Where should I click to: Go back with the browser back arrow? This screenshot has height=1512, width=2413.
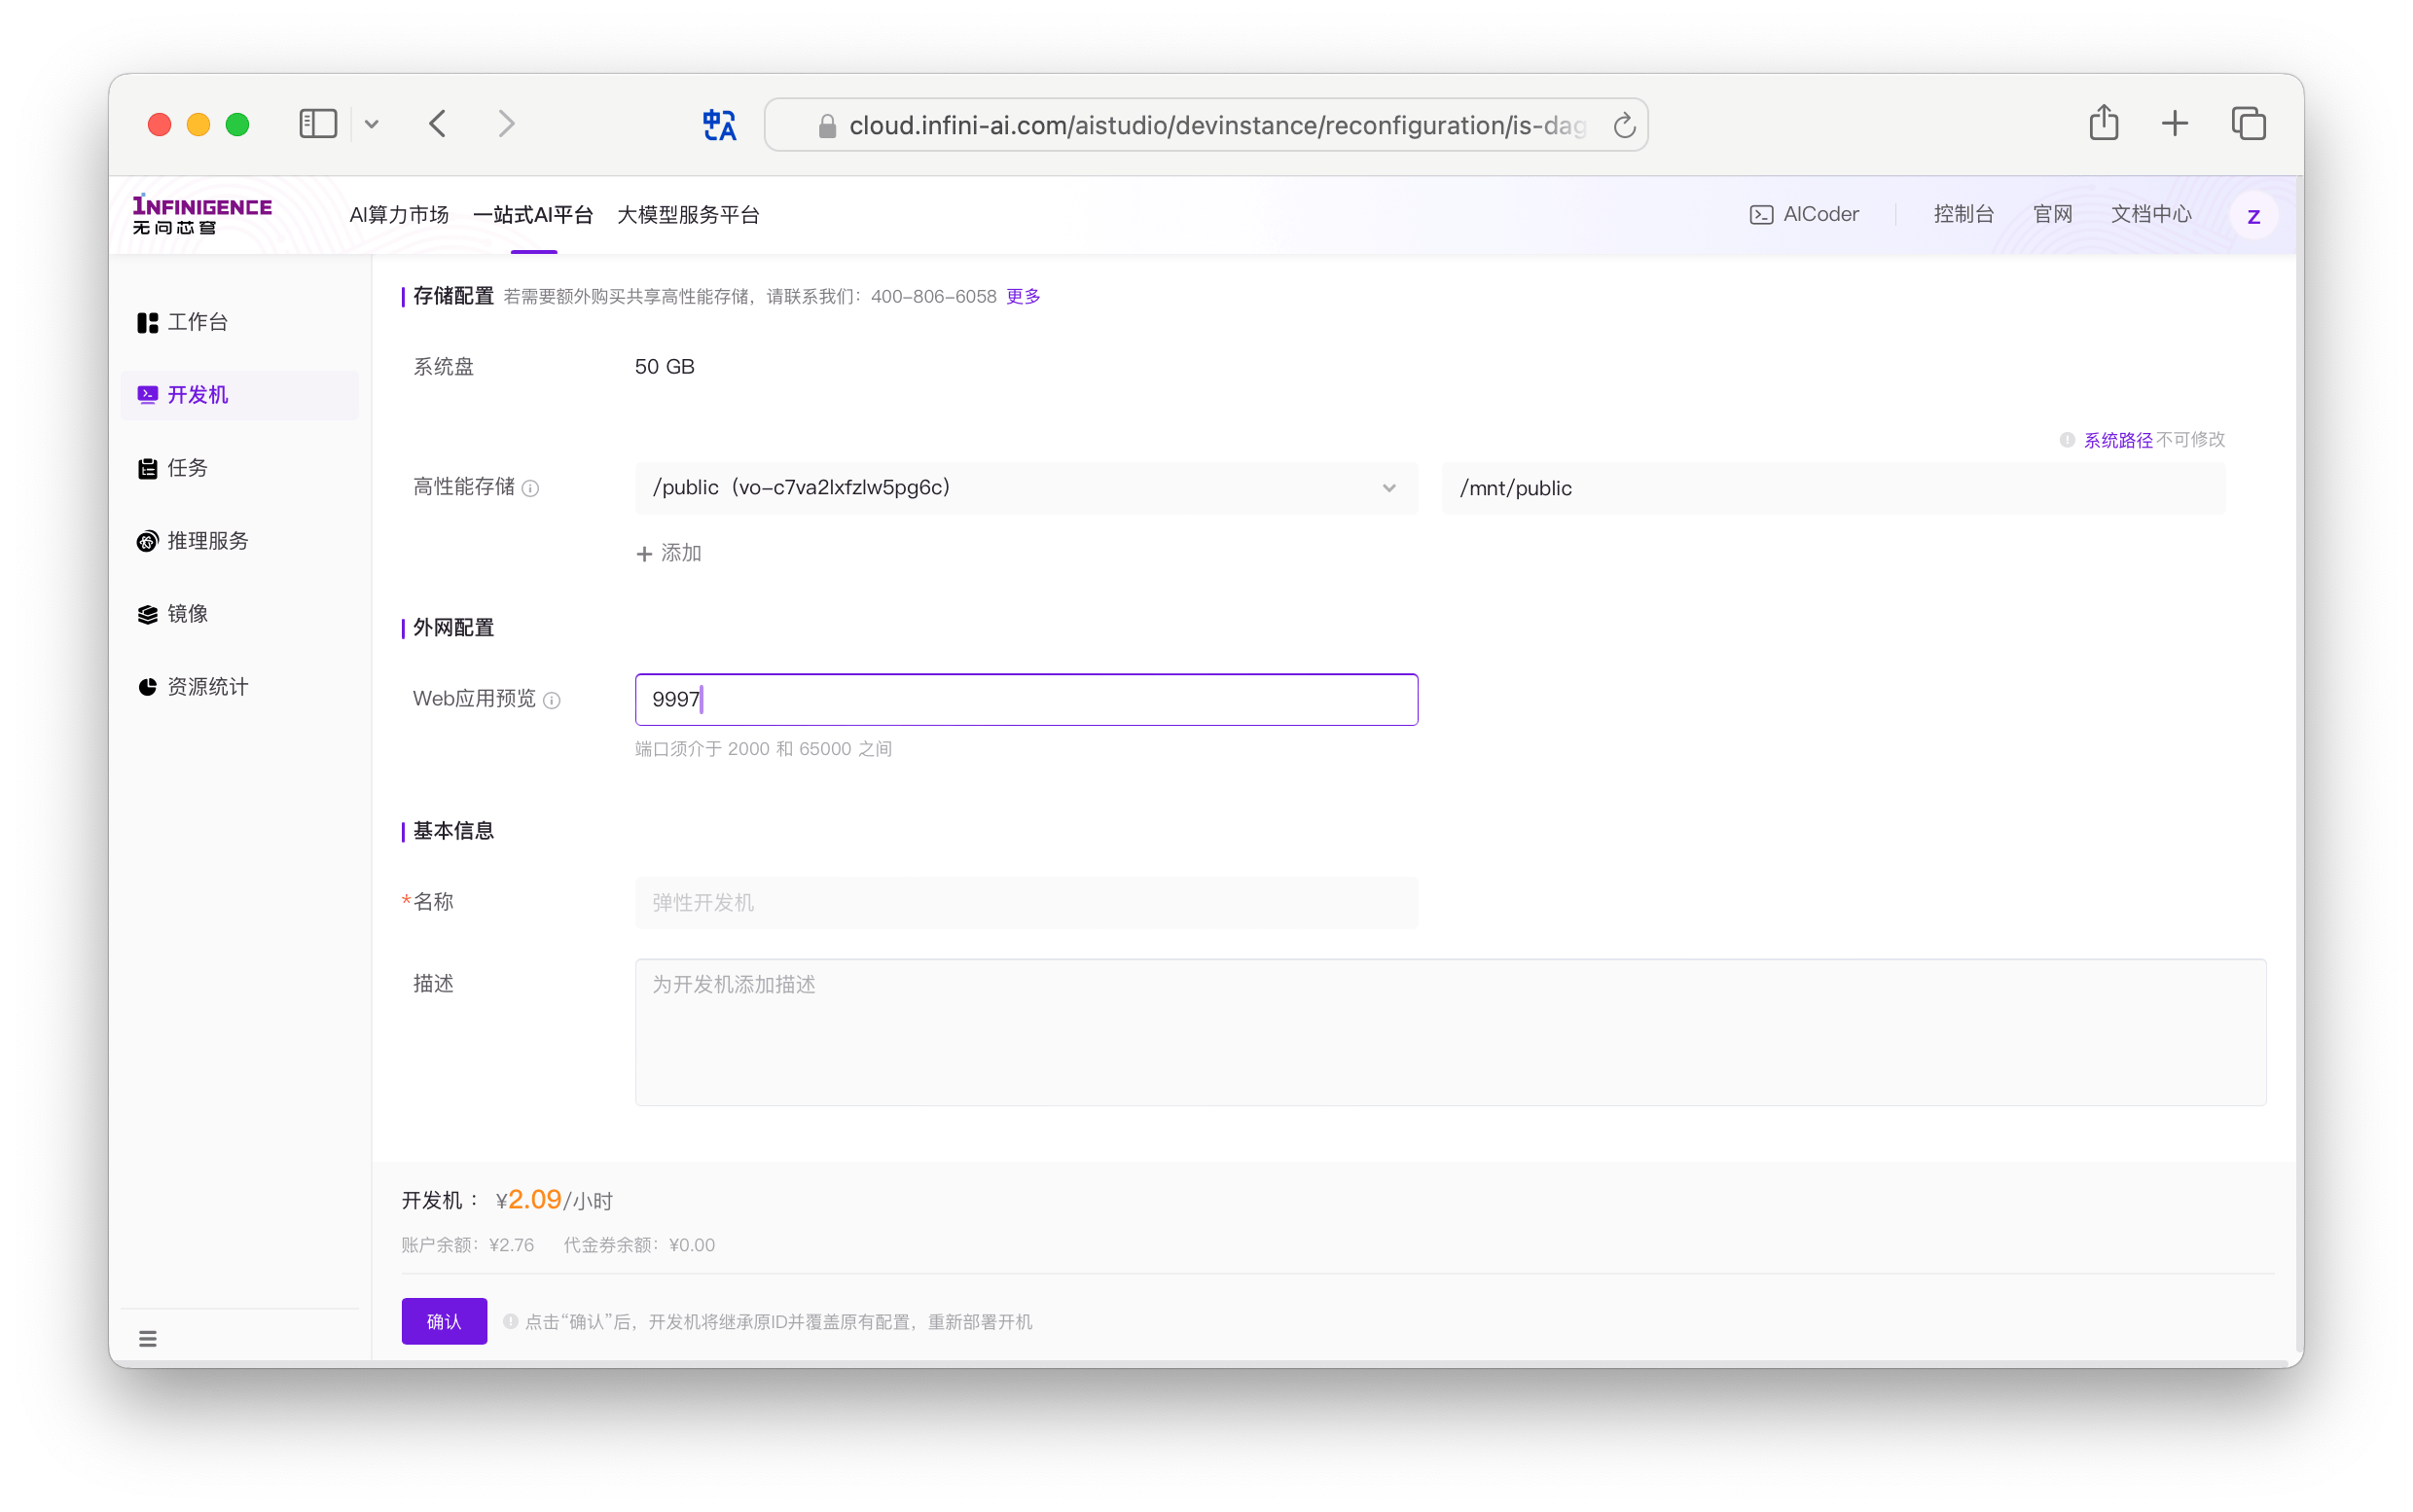(438, 124)
